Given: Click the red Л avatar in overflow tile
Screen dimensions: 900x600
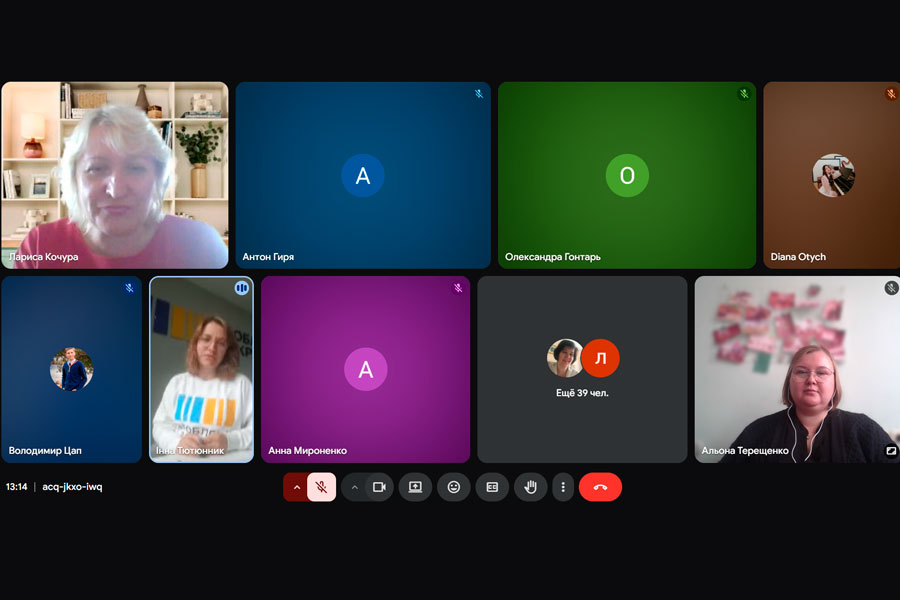Looking at the screenshot, I should tap(600, 358).
